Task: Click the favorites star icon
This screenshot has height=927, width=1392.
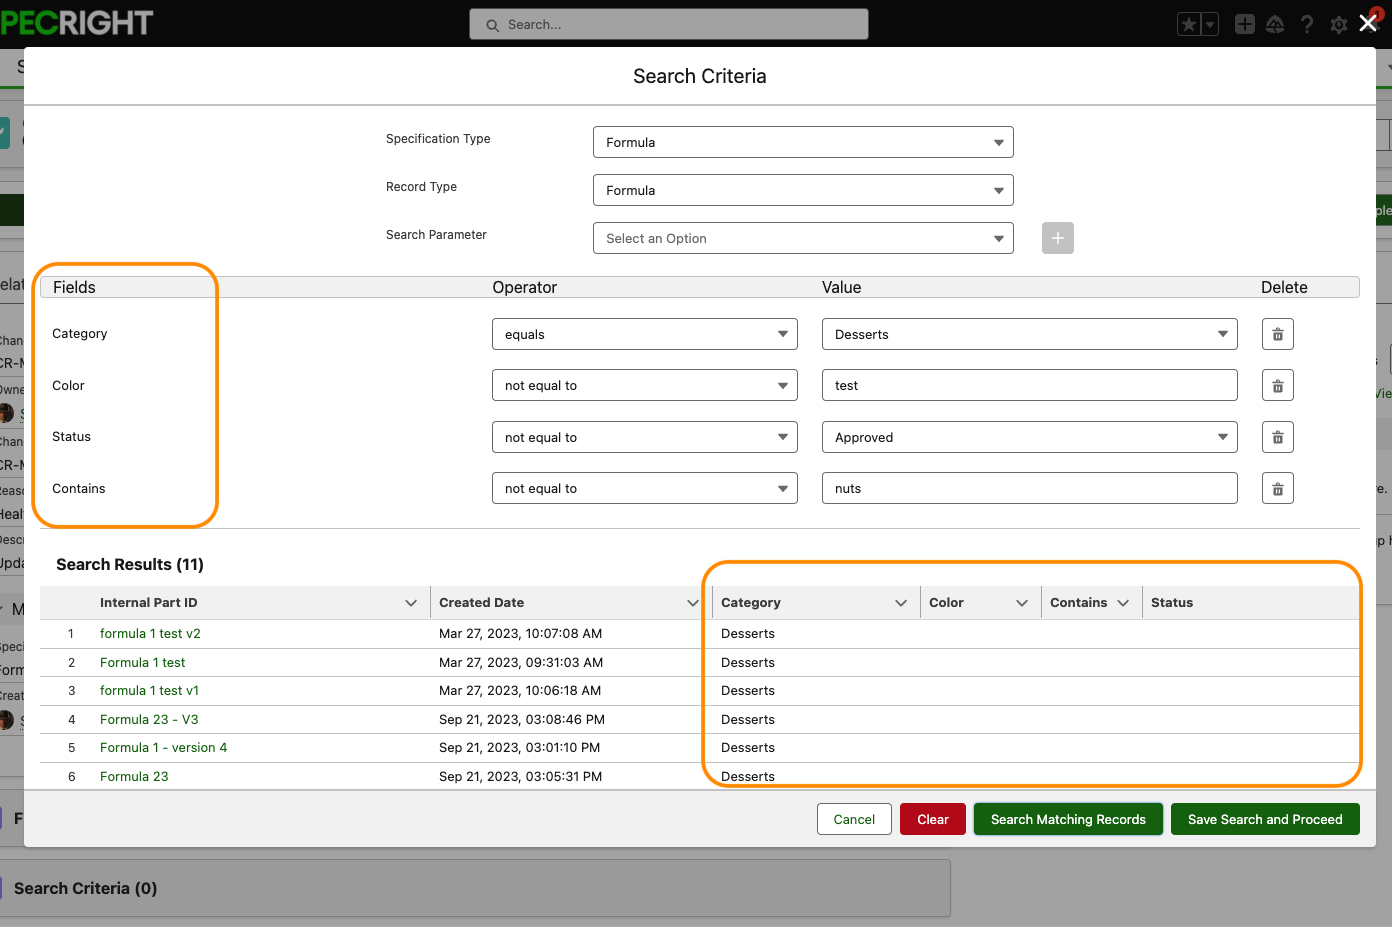Action: pyautogui.click(x=1189, y=25)
